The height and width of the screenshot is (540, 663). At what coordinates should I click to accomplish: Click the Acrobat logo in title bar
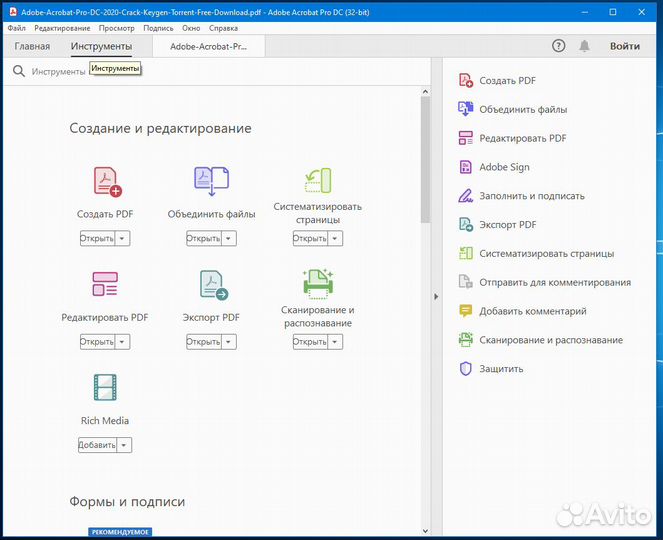[12, 12]
